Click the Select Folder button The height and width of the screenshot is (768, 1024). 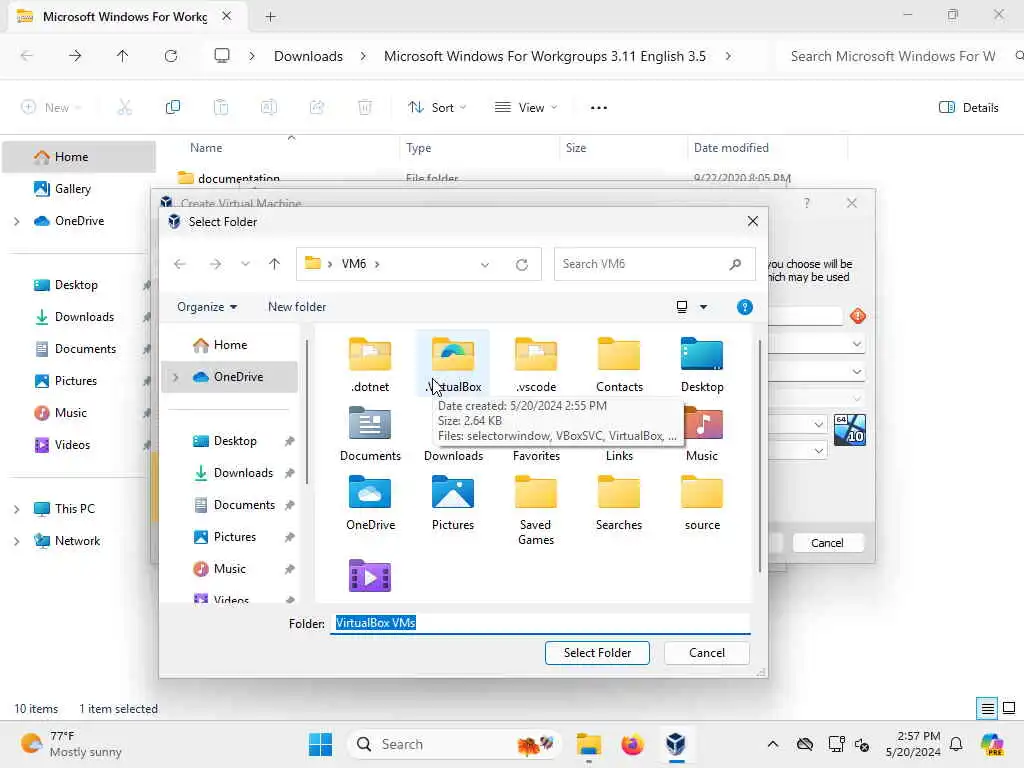597,652
